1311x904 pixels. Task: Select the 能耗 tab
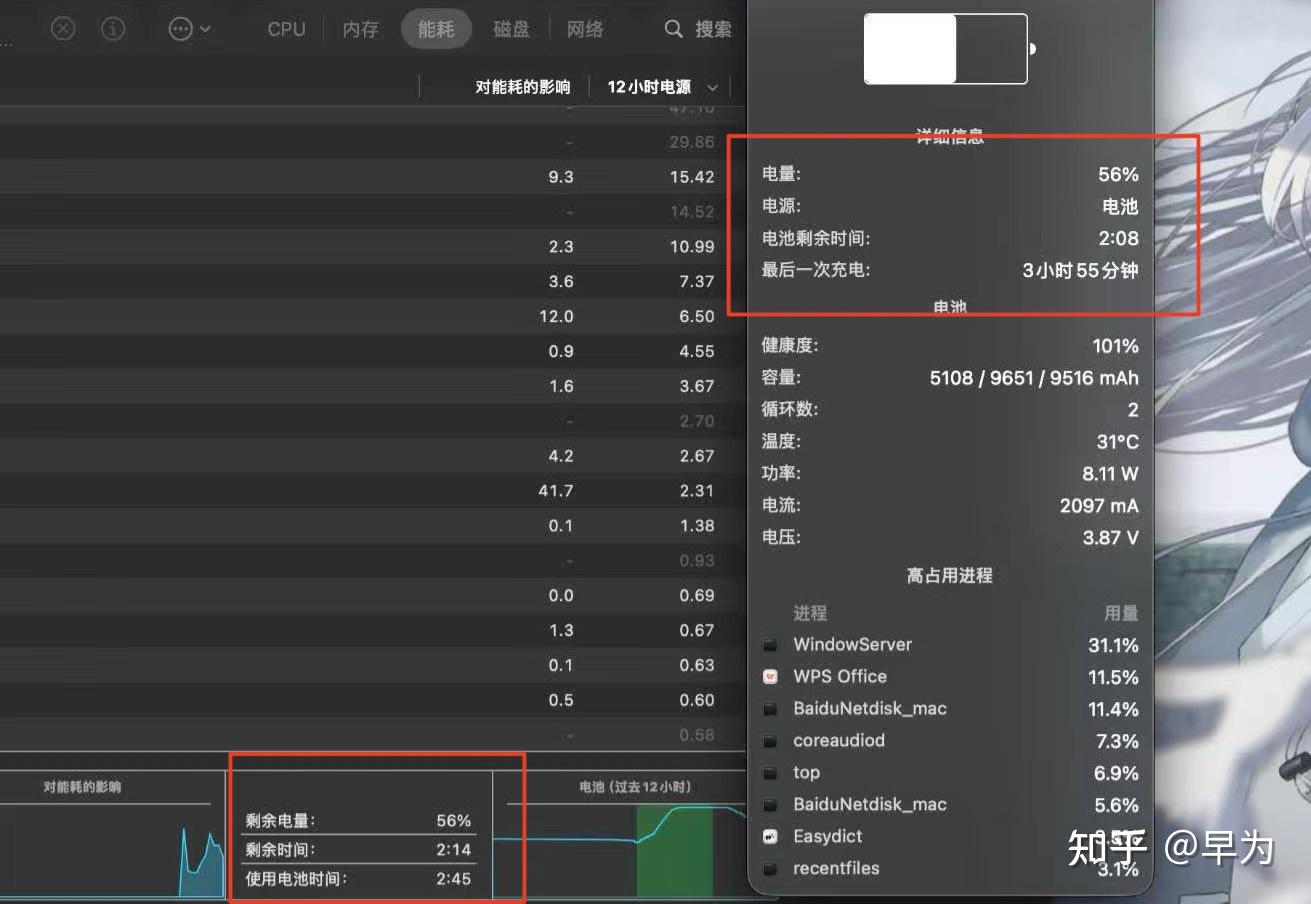point(436,29)
